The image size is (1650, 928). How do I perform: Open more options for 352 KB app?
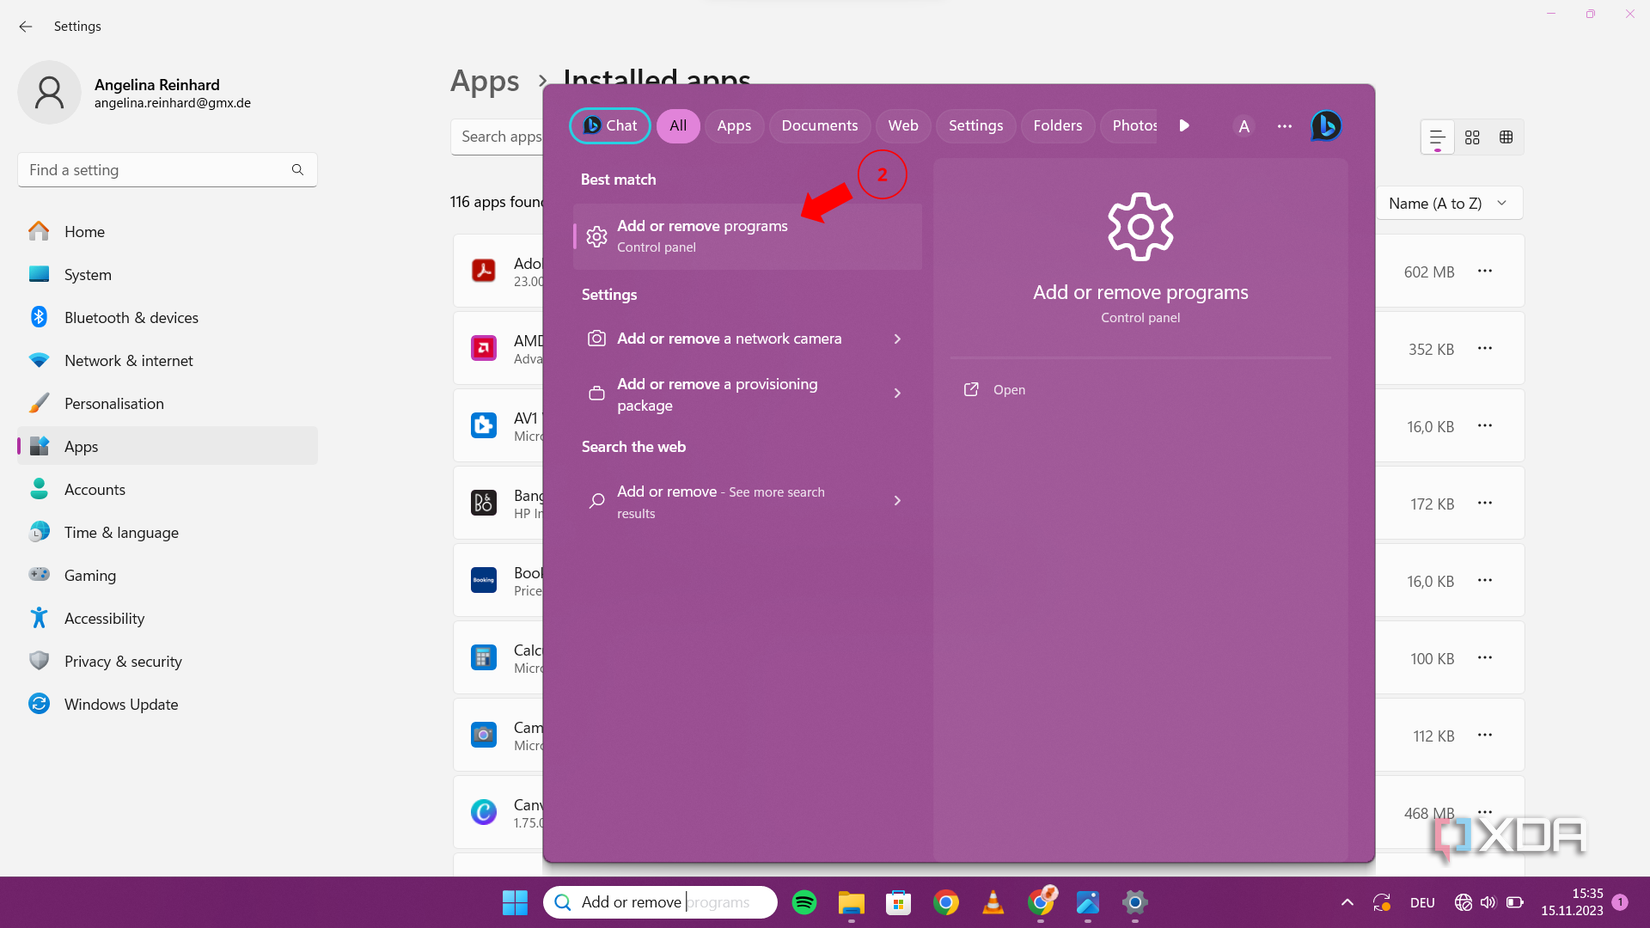[1485, 348]
